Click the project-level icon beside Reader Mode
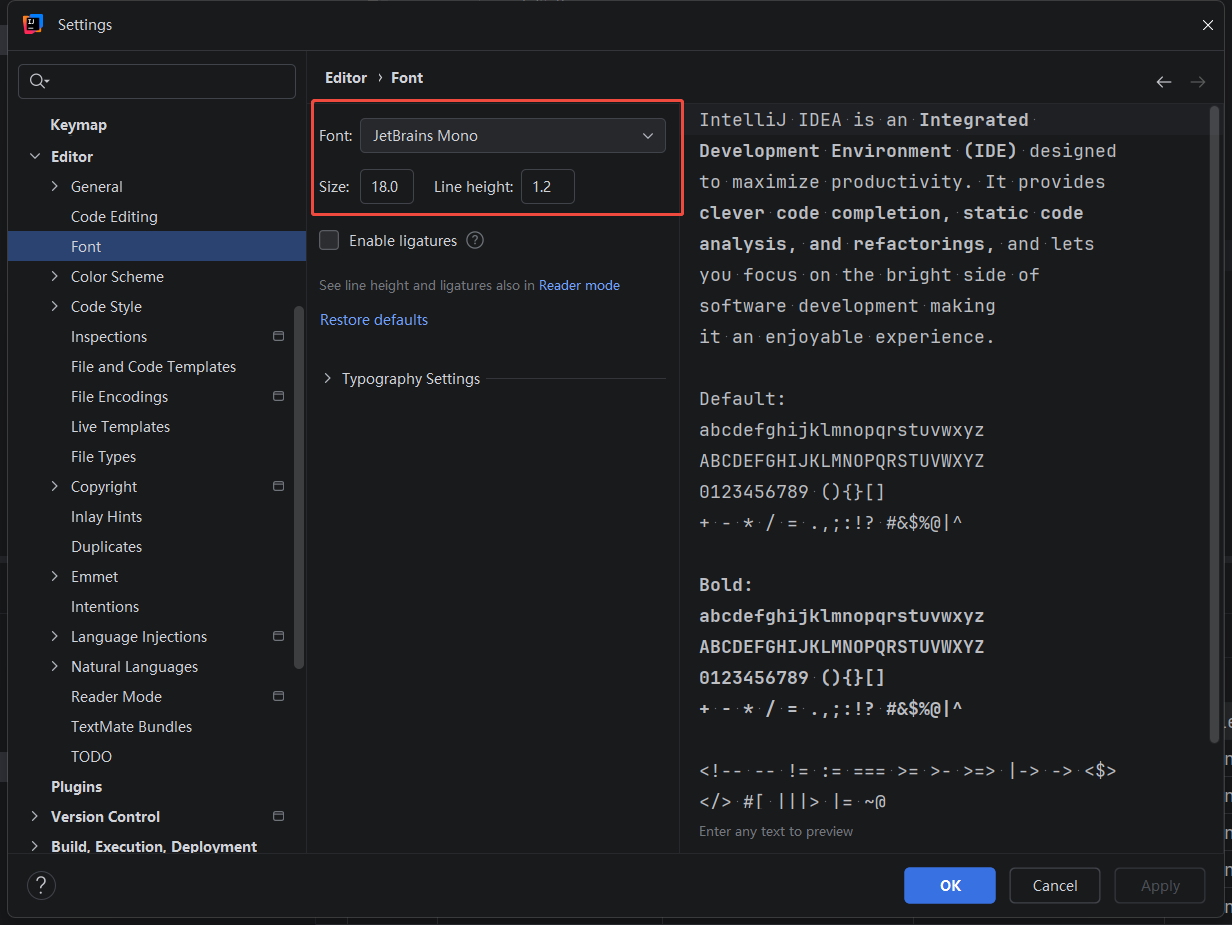 [279, 697]
